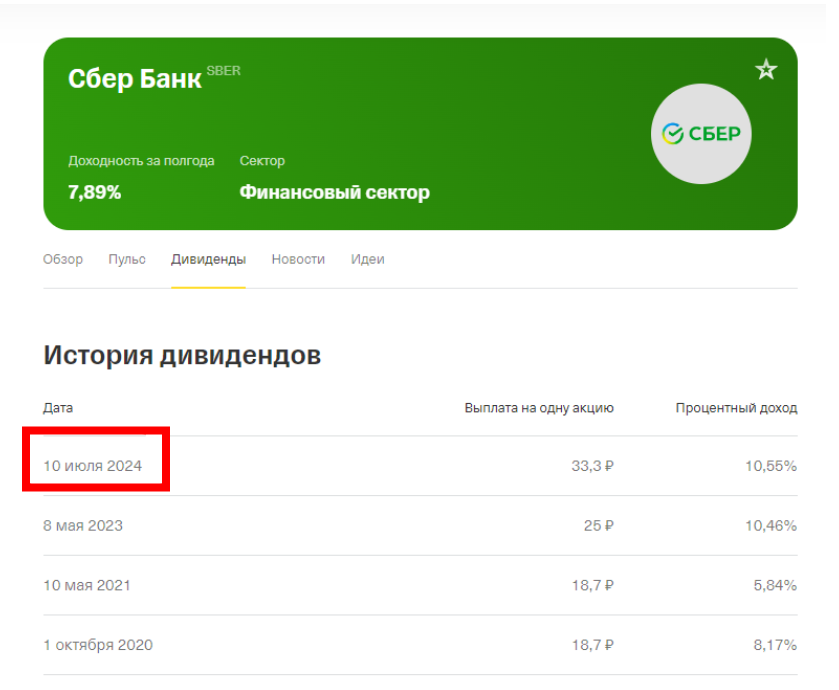Go to the Идеи tab

click(x=368, y=259)
